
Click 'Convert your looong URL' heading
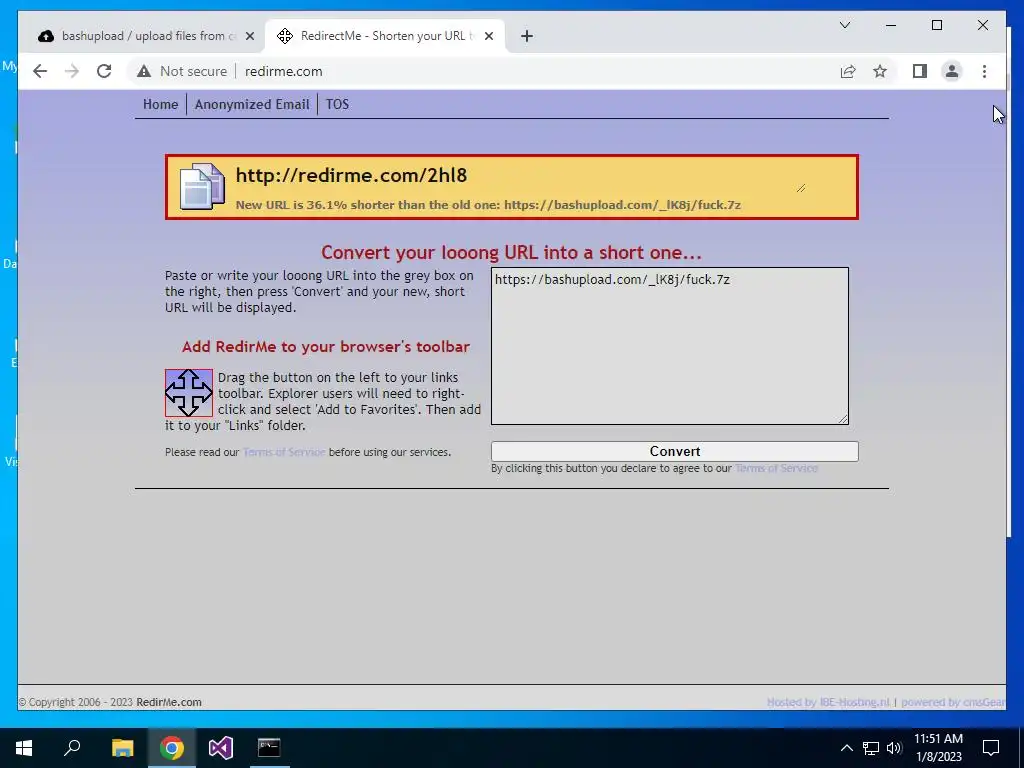click(x=511, y=253)
